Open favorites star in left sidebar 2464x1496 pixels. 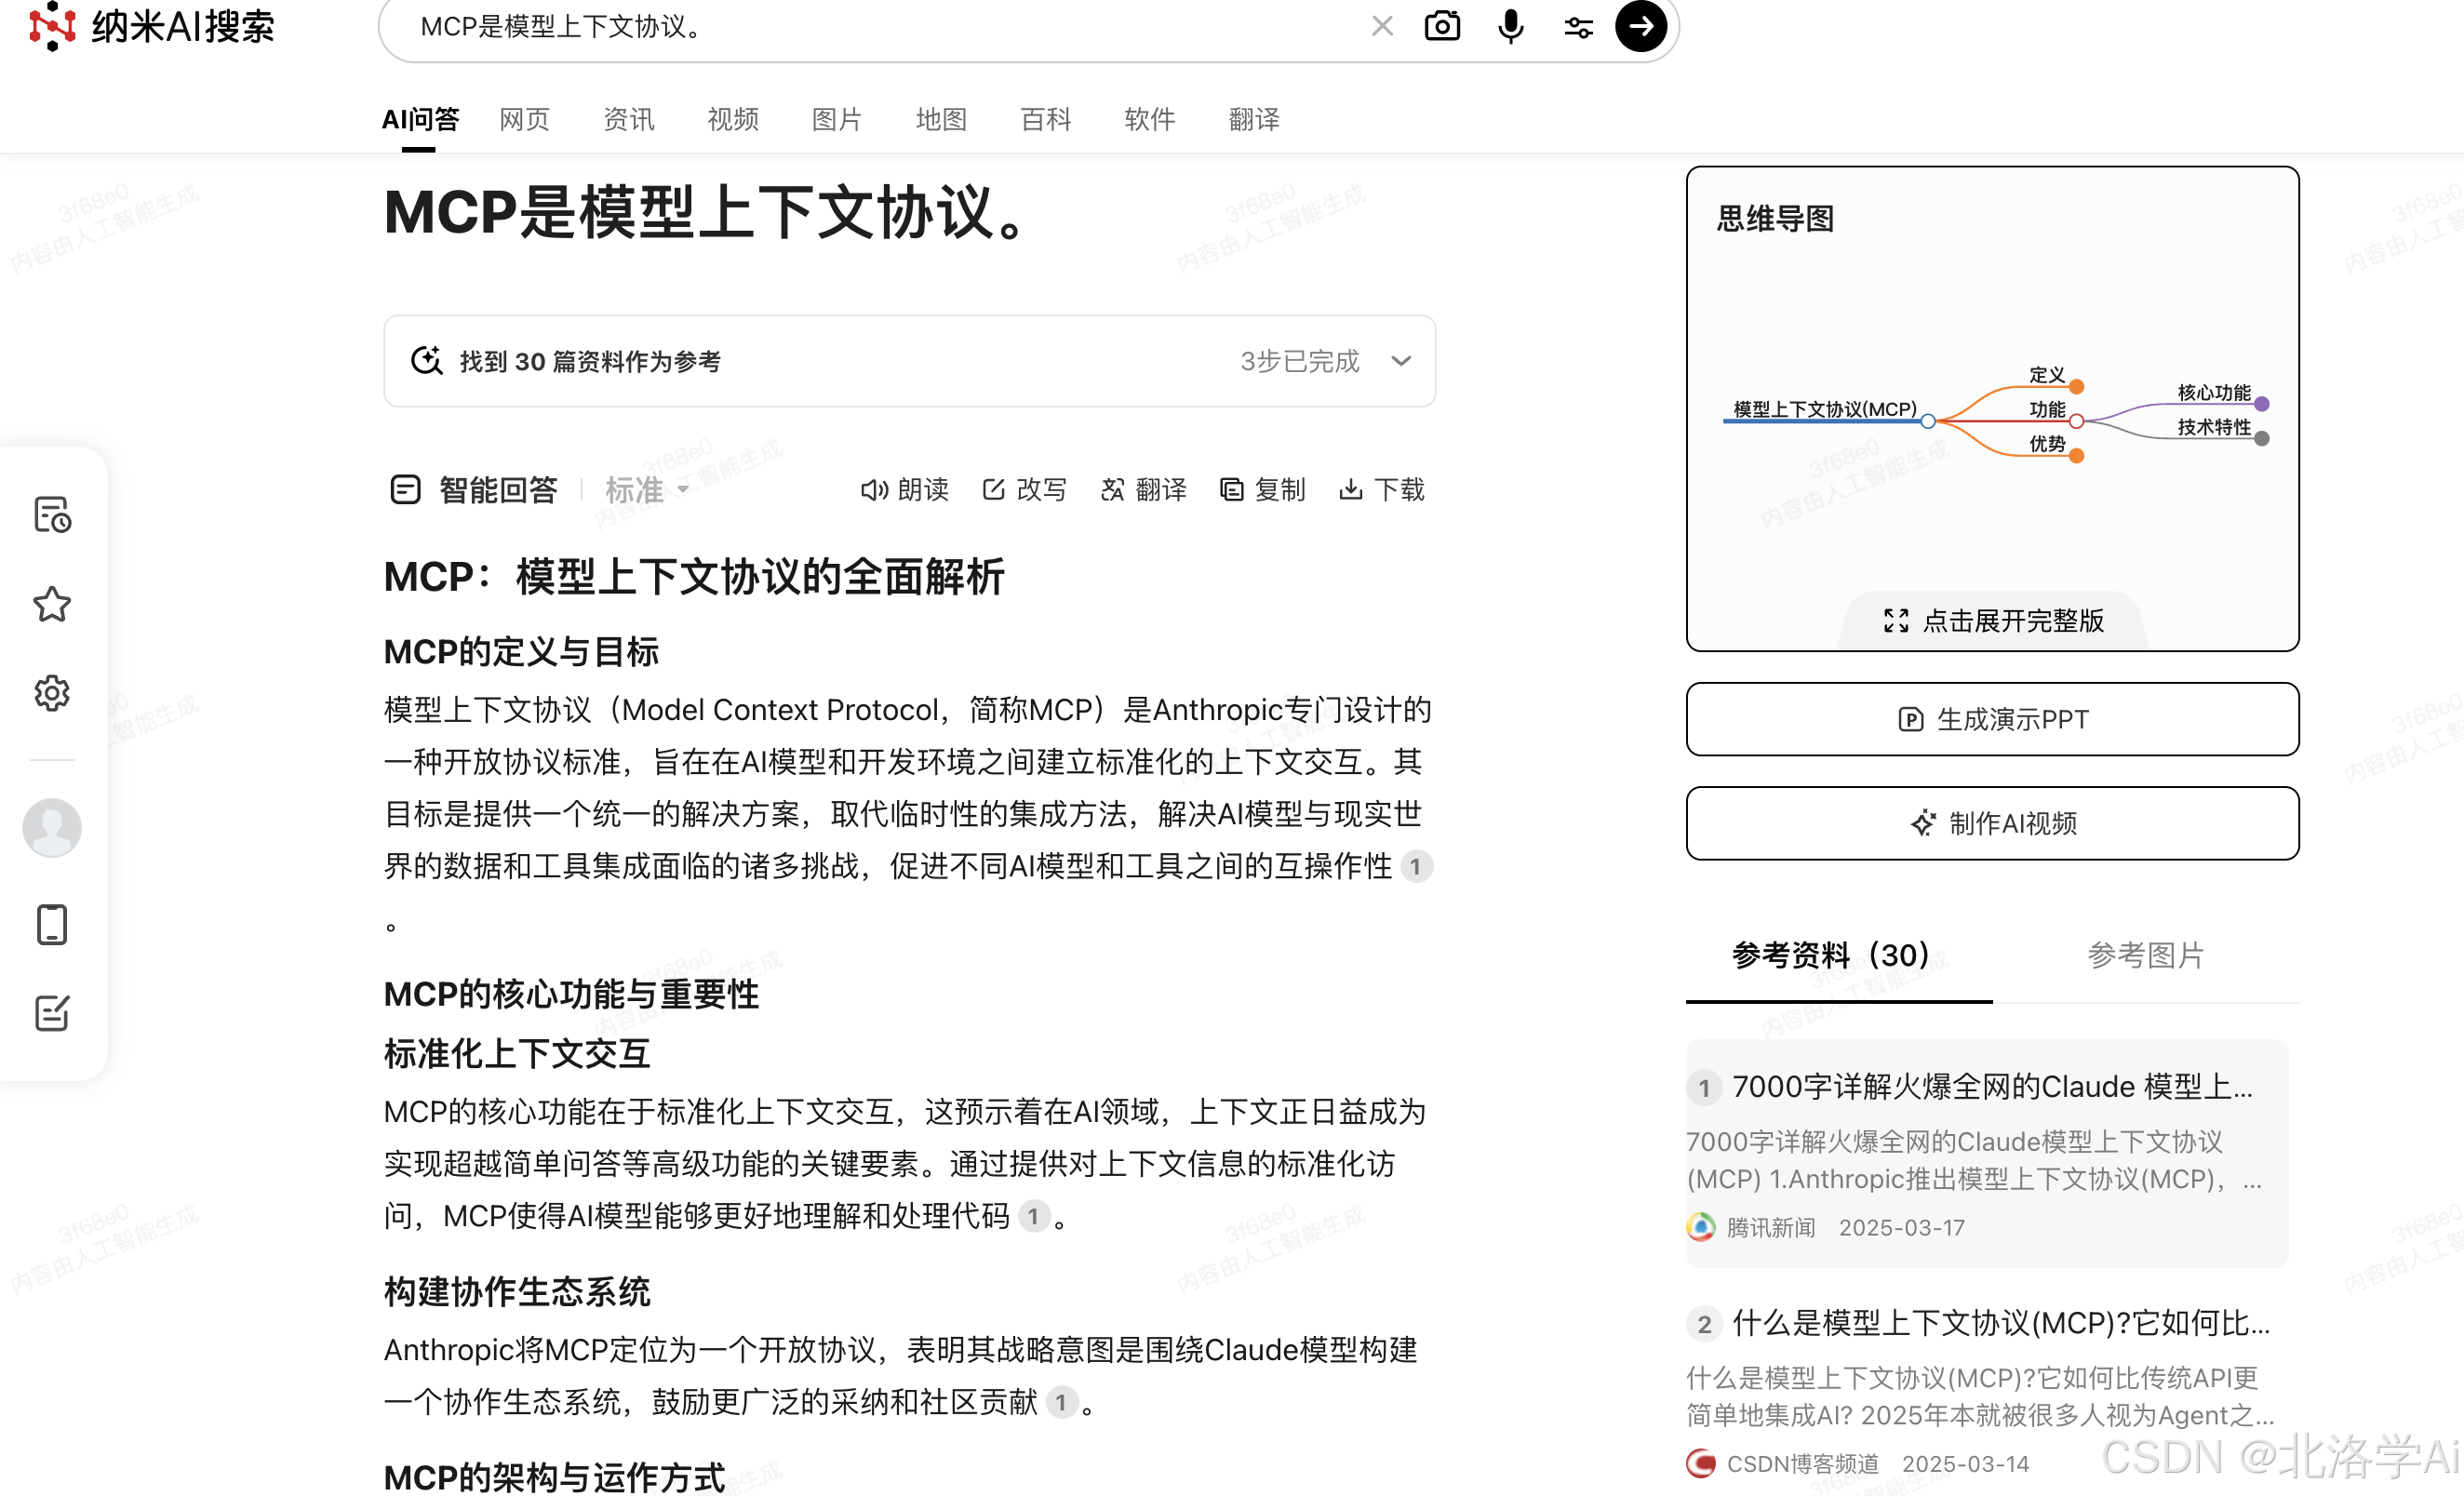click(x=52, y=604)
